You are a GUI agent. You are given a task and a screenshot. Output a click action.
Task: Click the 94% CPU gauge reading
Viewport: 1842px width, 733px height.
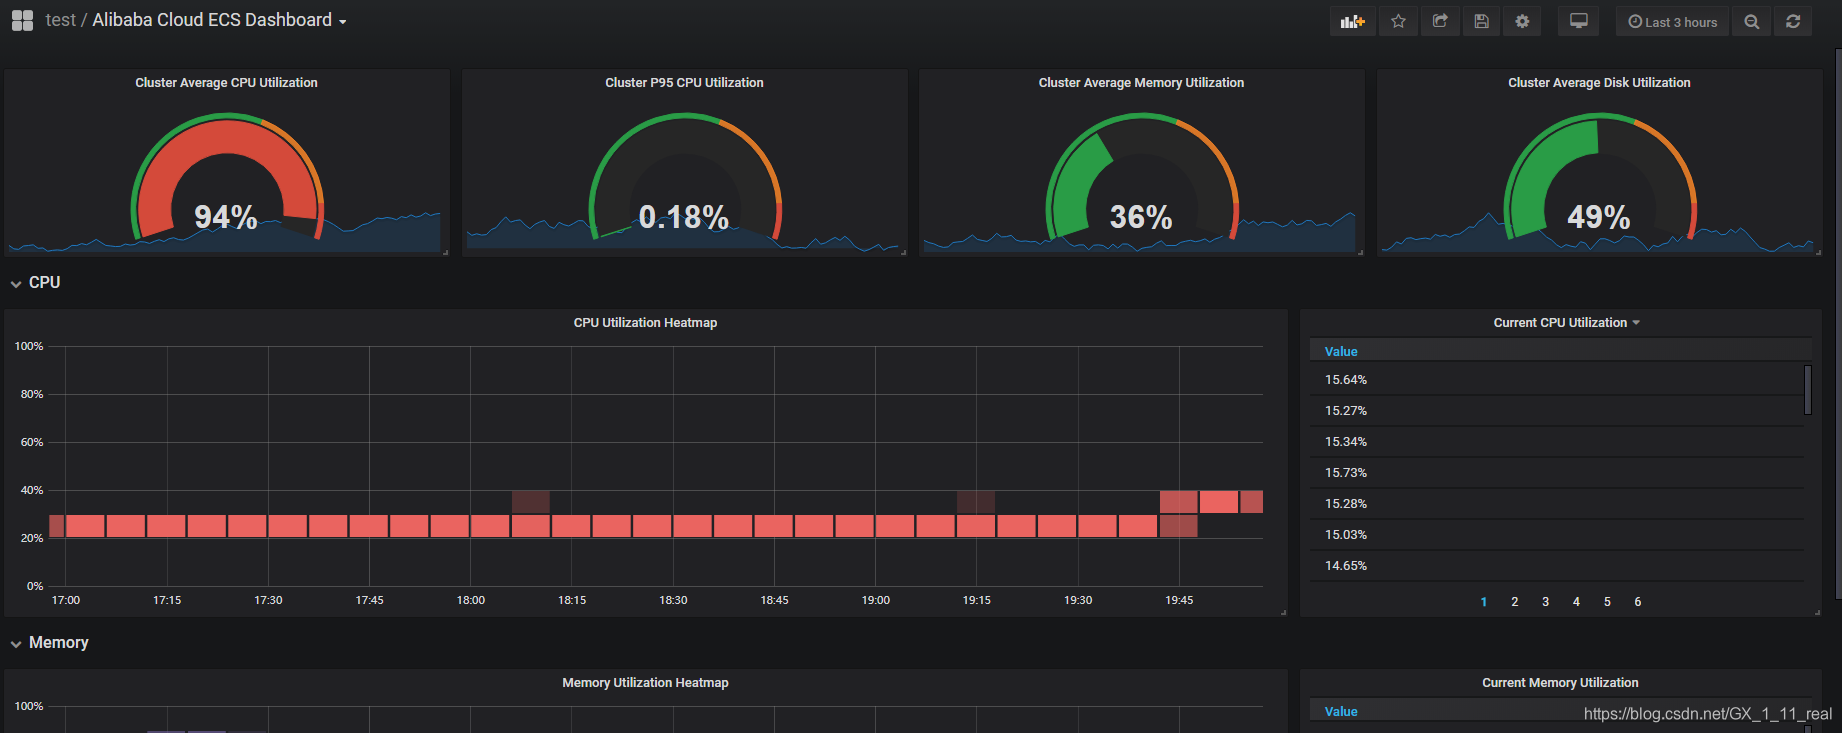(226, 217)
